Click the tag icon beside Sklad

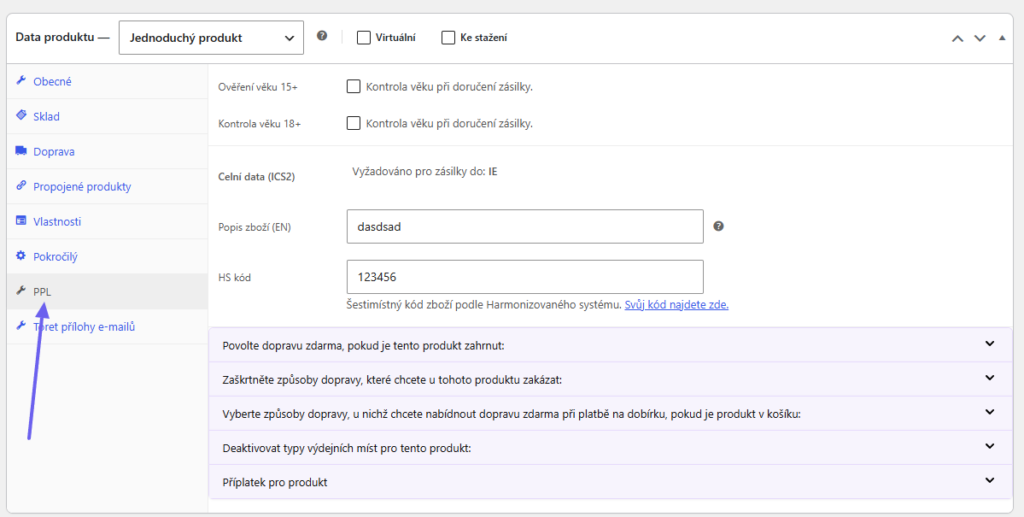click(21, 116)
